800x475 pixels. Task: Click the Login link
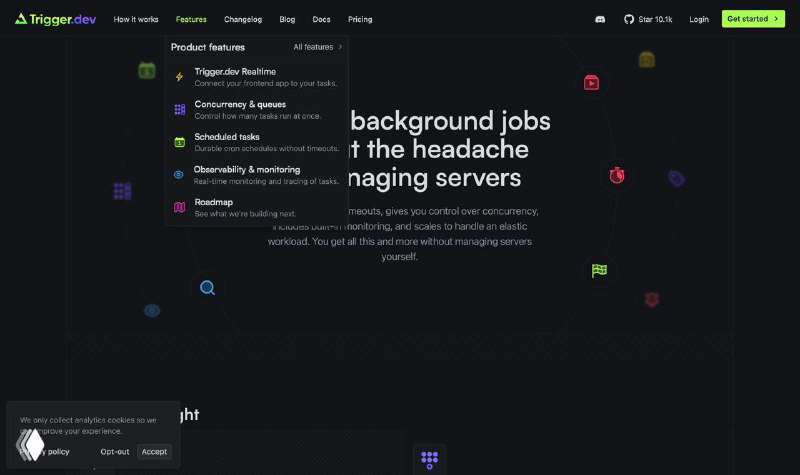click(x=699, y=19)
